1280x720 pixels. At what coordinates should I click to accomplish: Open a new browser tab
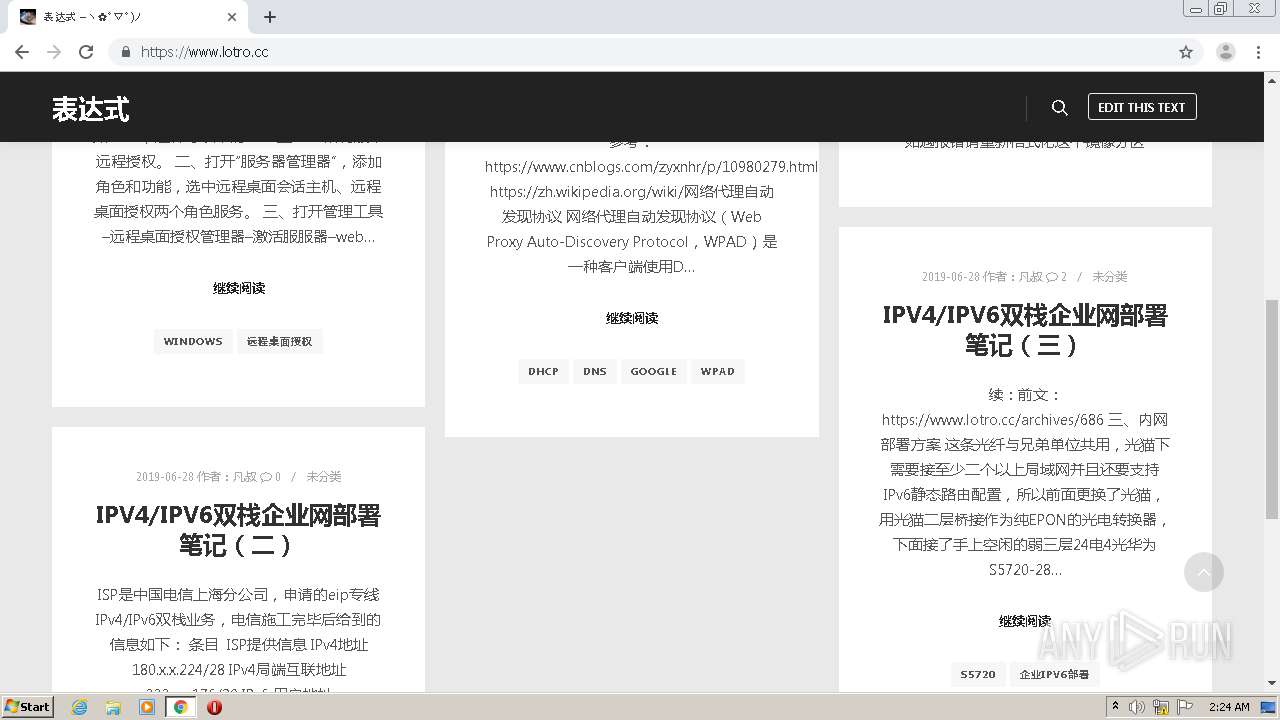270,17
